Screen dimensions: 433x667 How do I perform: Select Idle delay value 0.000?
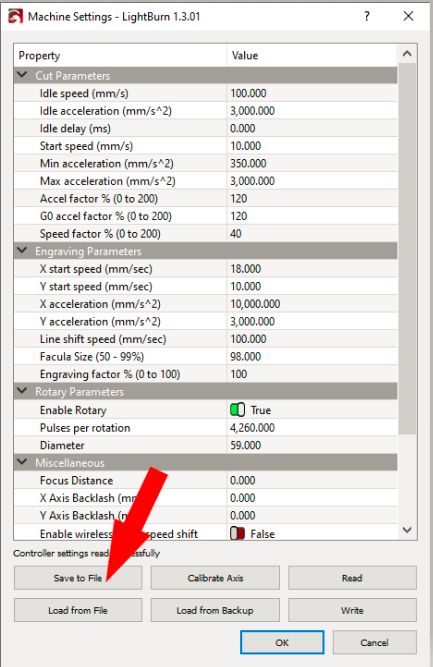point(312,128)
